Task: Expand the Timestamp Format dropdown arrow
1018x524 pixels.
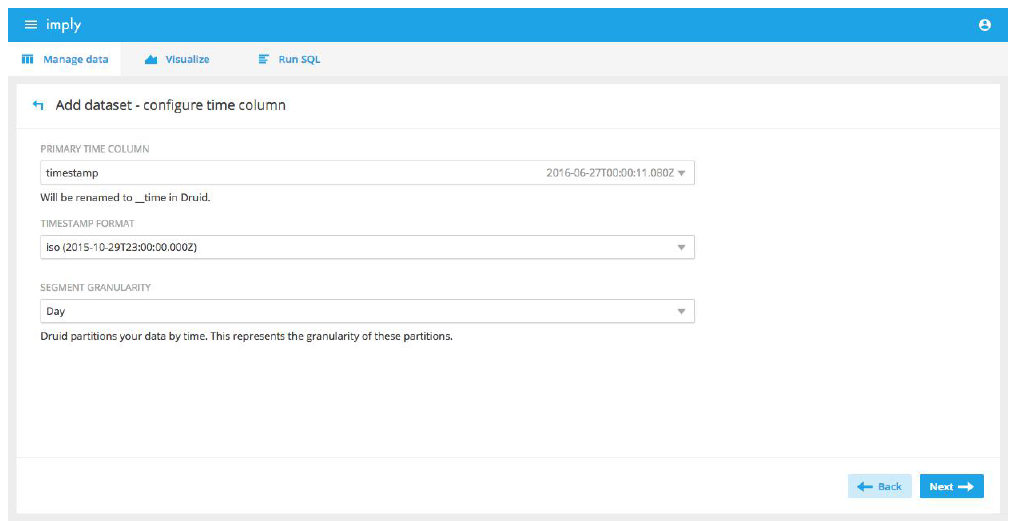Action: point(681,247)
